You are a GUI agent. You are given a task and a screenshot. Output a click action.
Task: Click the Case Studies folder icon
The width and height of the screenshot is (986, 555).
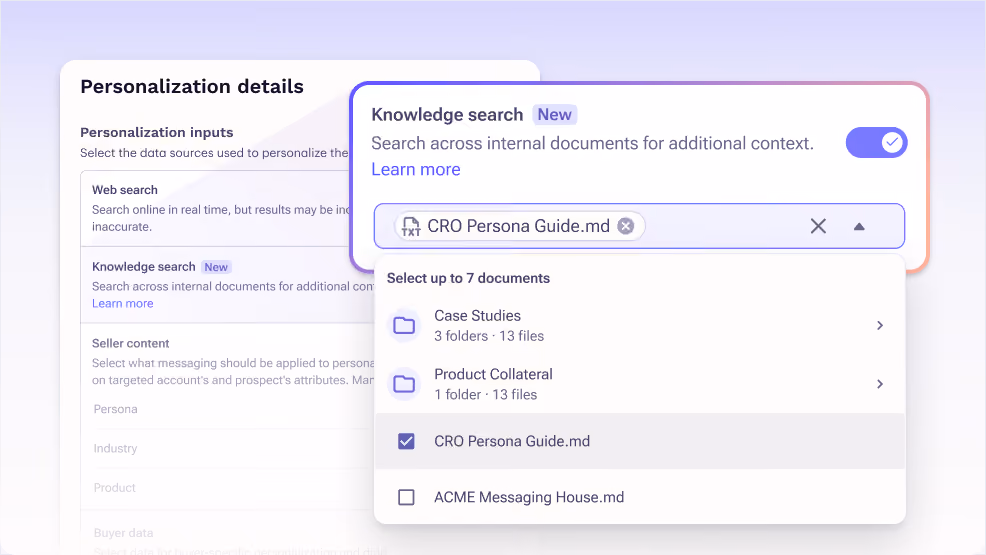point(404,326)
